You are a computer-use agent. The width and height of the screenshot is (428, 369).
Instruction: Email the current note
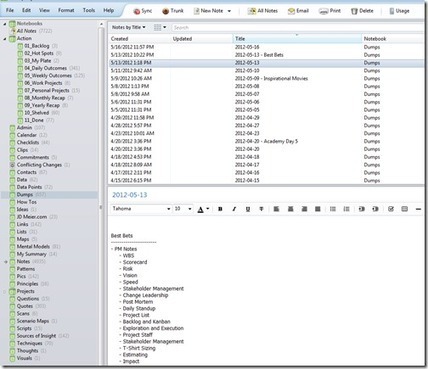tap(298, 11)
